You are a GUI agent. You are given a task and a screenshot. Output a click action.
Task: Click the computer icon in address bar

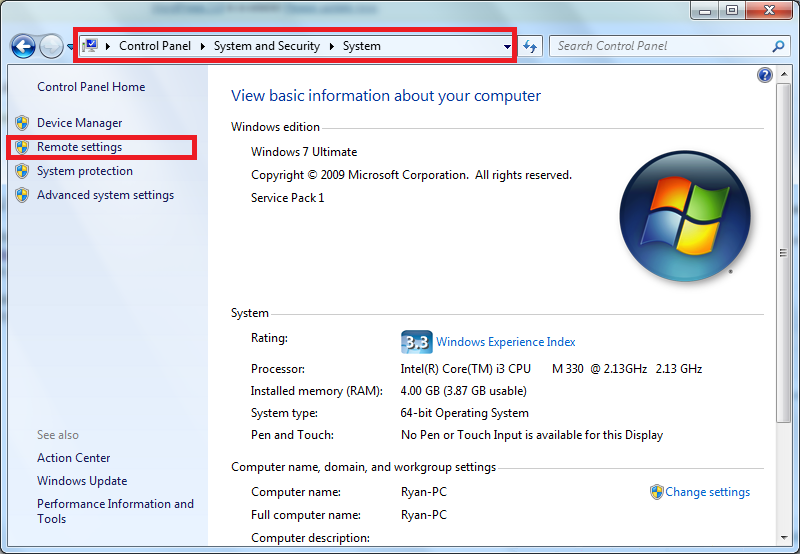(90, 46)
